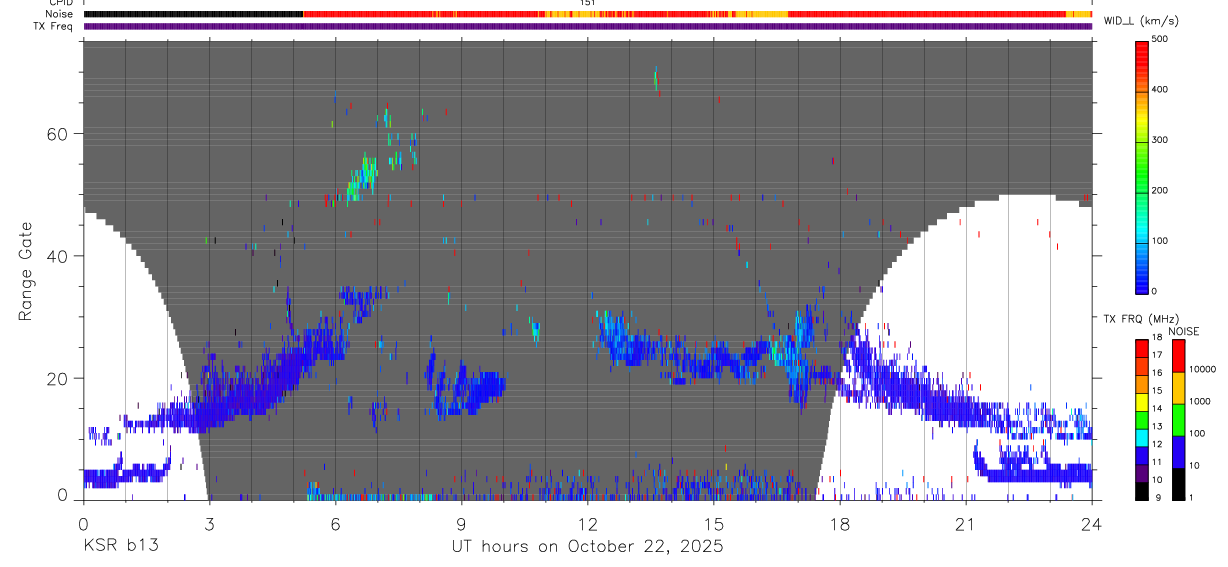Screen dimensions: 1228x567
Task: Click the "200" tick on width colorbar
Action: tap(1160, 190)
